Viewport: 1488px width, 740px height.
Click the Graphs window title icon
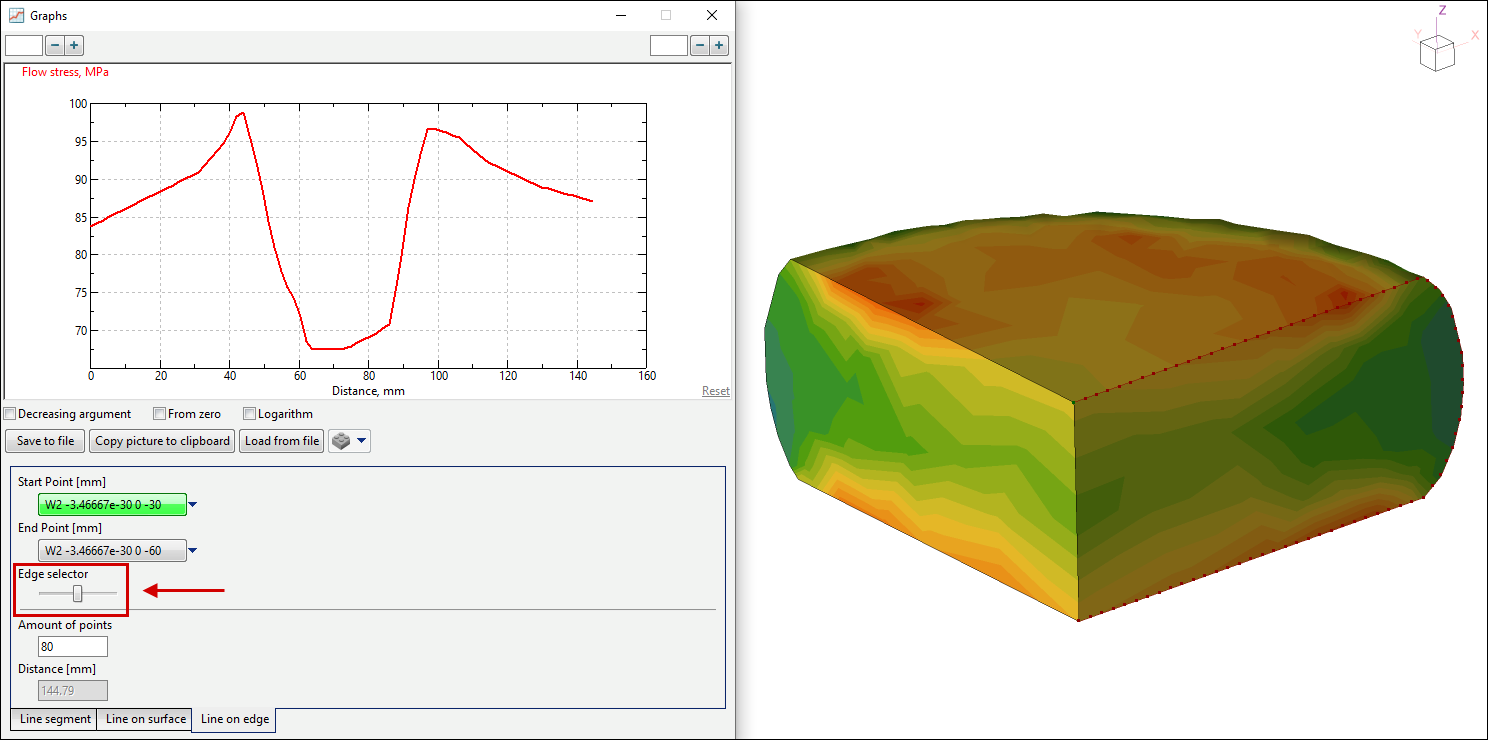pyautogui.click(x=16, y=16)
